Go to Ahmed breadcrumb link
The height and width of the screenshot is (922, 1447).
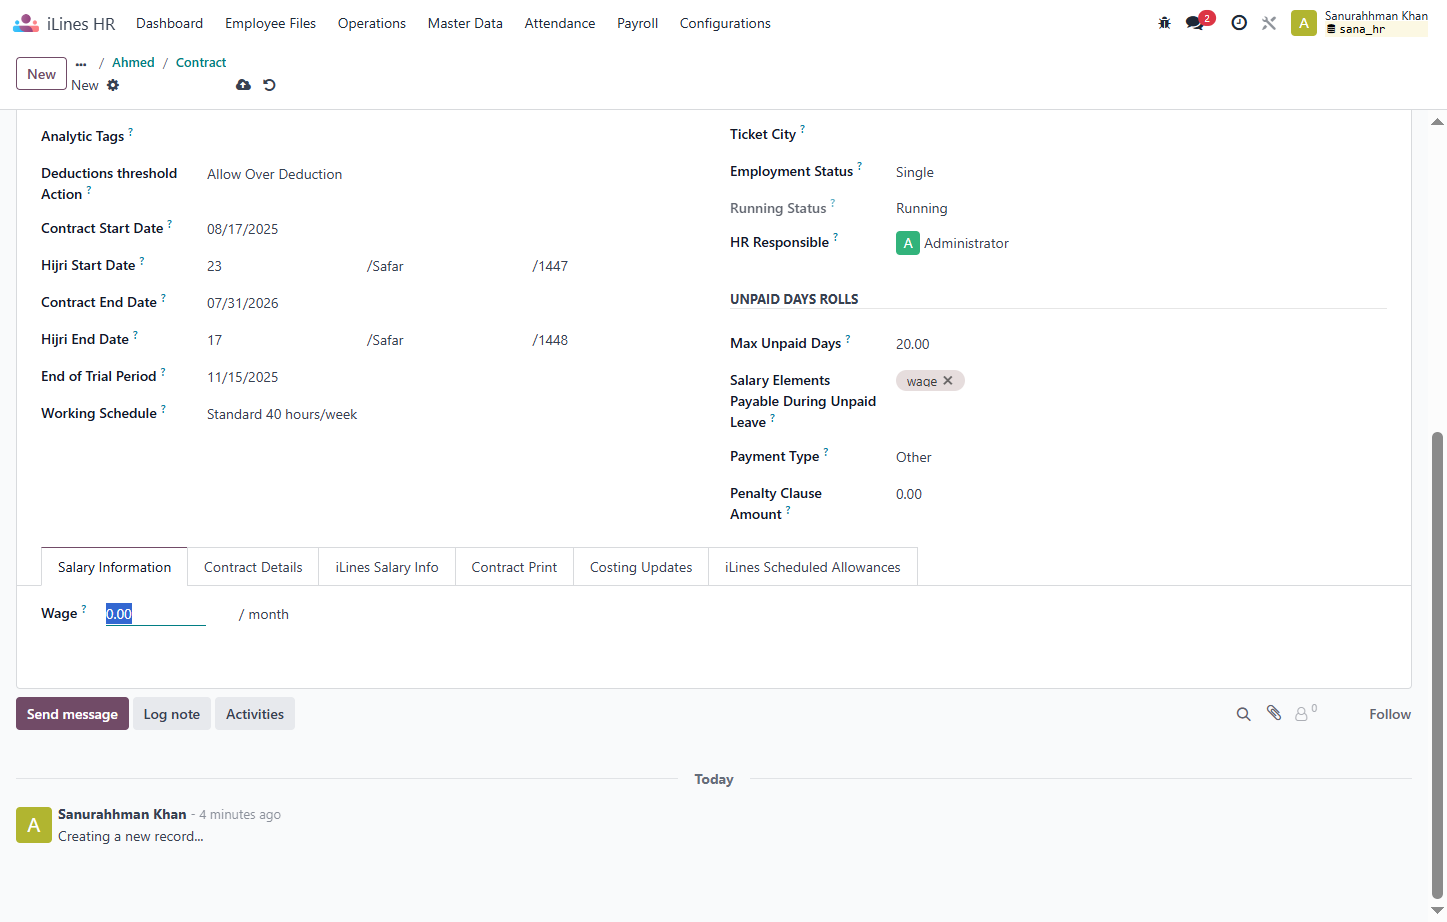point(133,63)
